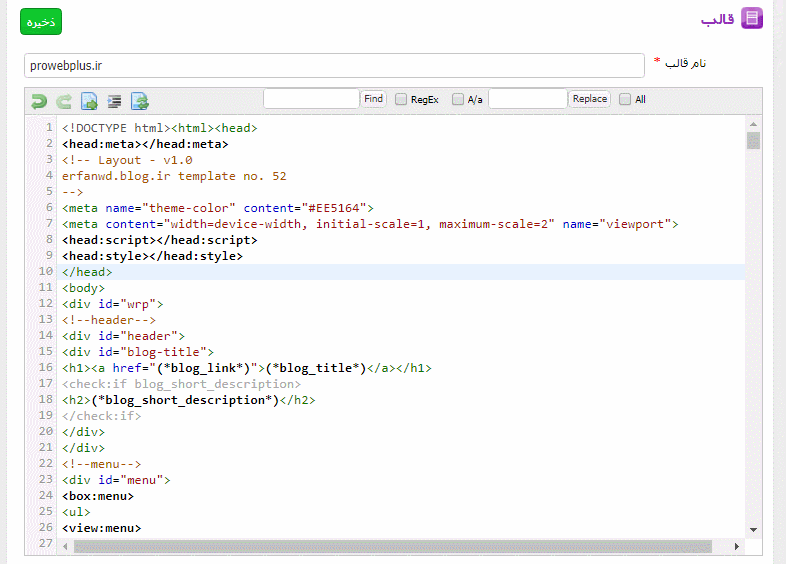786x564 pixels.
Task: Click the replace text input field
Action: tap(527, 99)
